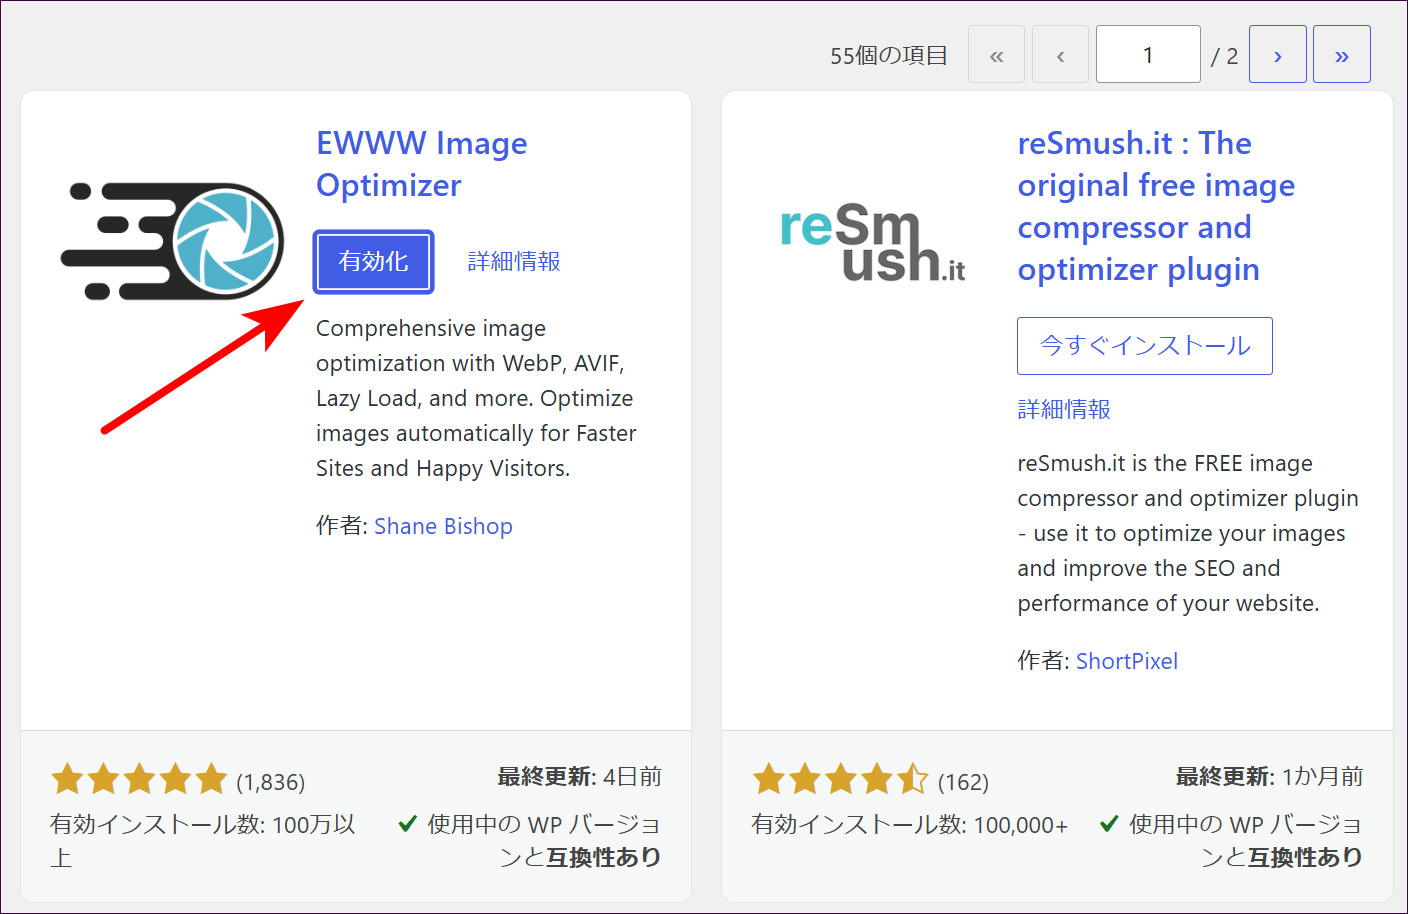Click 最終更新: 1か月前 text
The image size is (1408, 914).
[x=1269, y=777]
